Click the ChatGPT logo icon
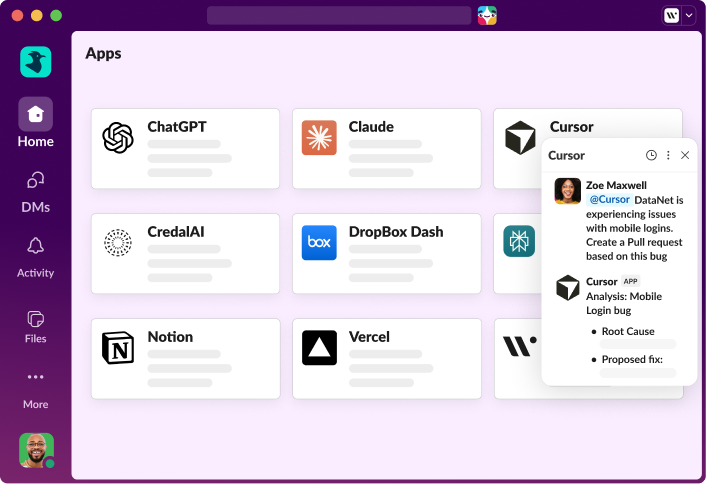 118,138
